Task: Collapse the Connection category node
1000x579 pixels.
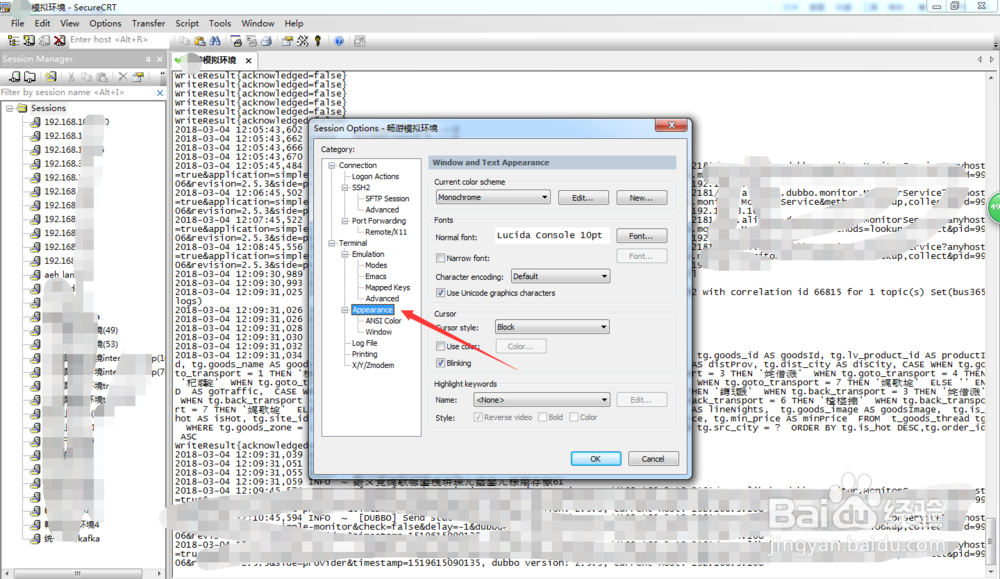Action: coord(332,165)
